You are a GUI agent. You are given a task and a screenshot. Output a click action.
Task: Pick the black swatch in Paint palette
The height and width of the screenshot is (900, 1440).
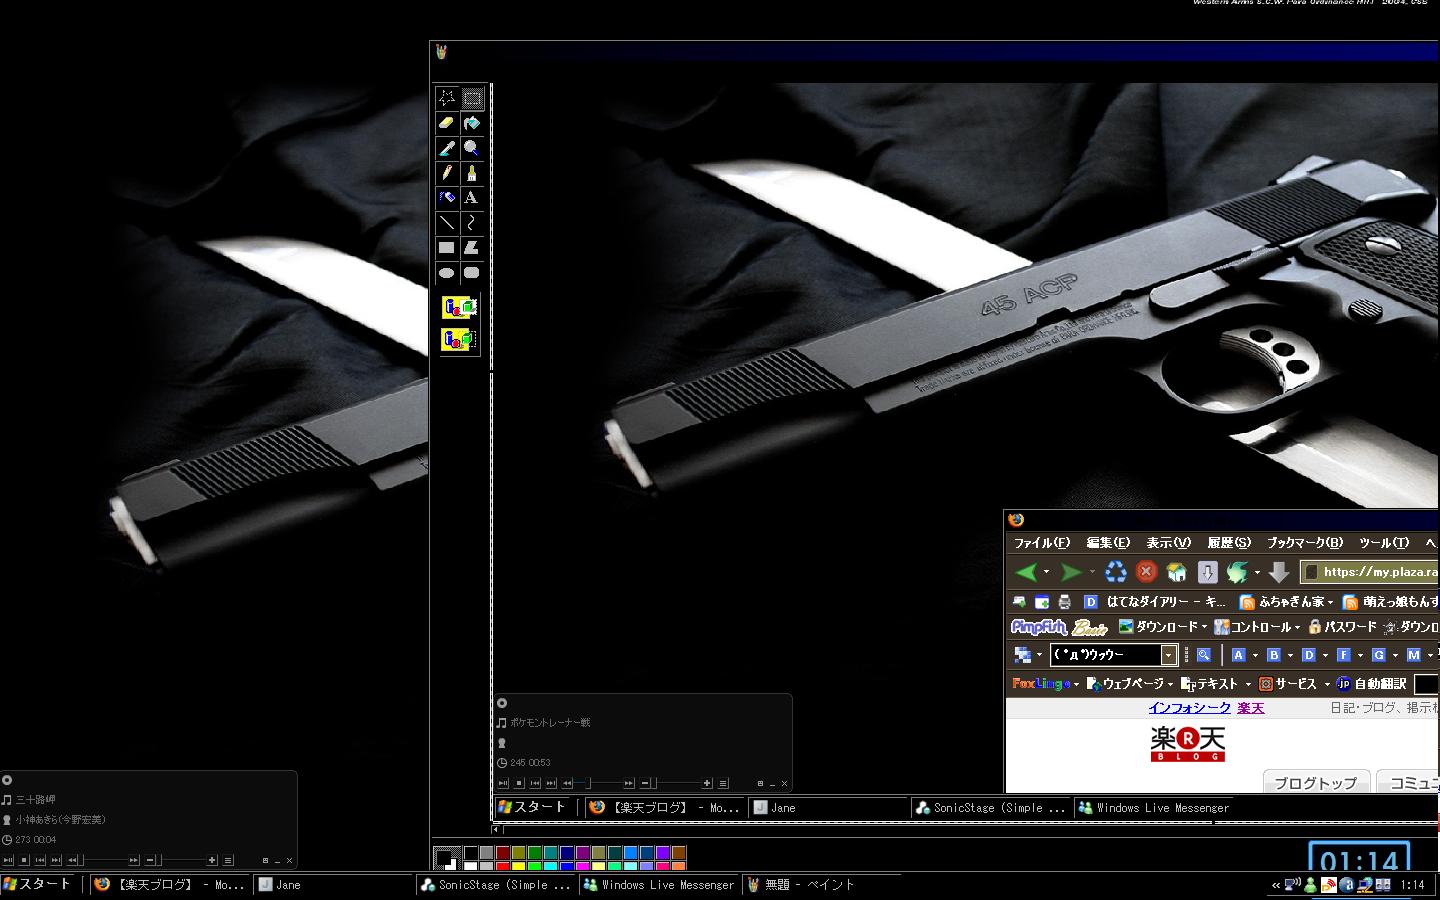(x=470, y=853)
